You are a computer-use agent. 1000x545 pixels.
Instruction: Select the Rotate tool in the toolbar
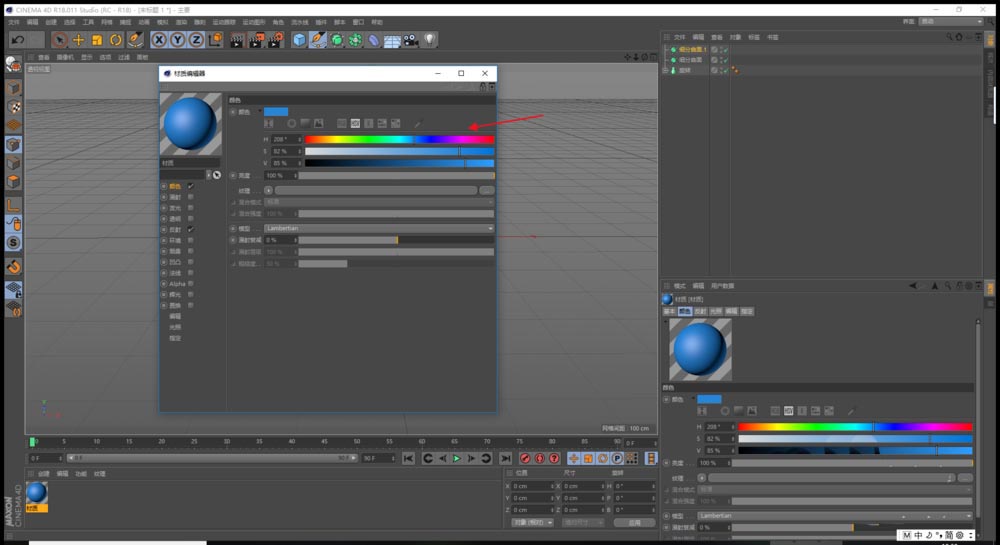point(116,40)
